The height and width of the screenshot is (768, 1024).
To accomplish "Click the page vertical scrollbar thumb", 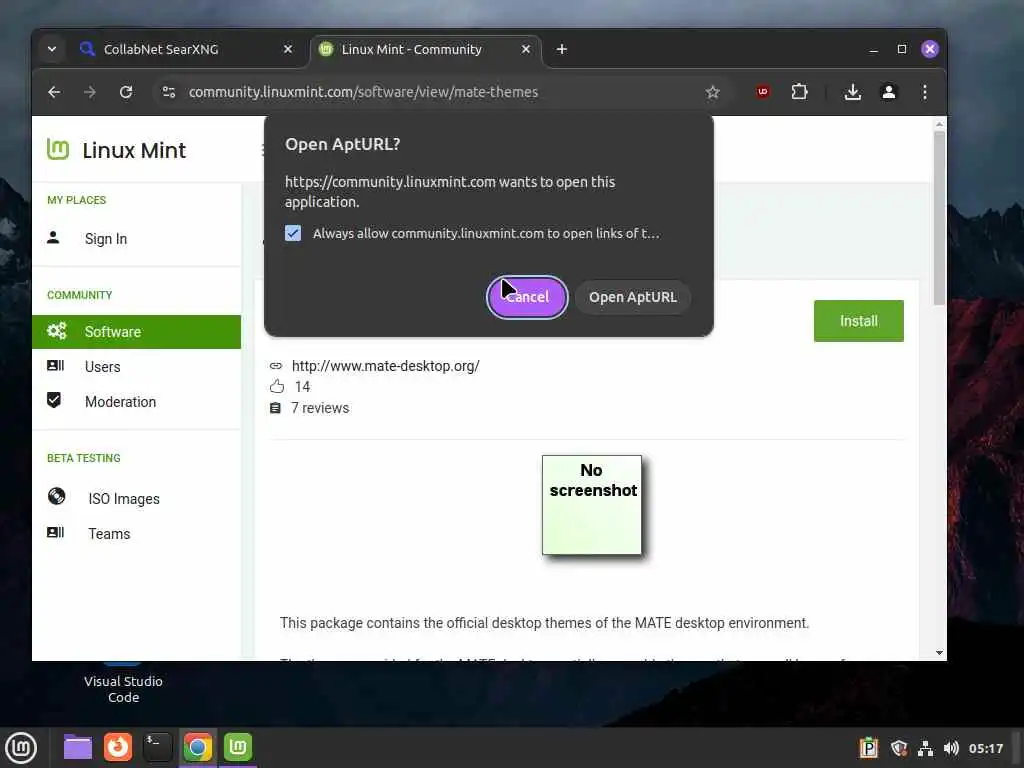I will (939, 217).
